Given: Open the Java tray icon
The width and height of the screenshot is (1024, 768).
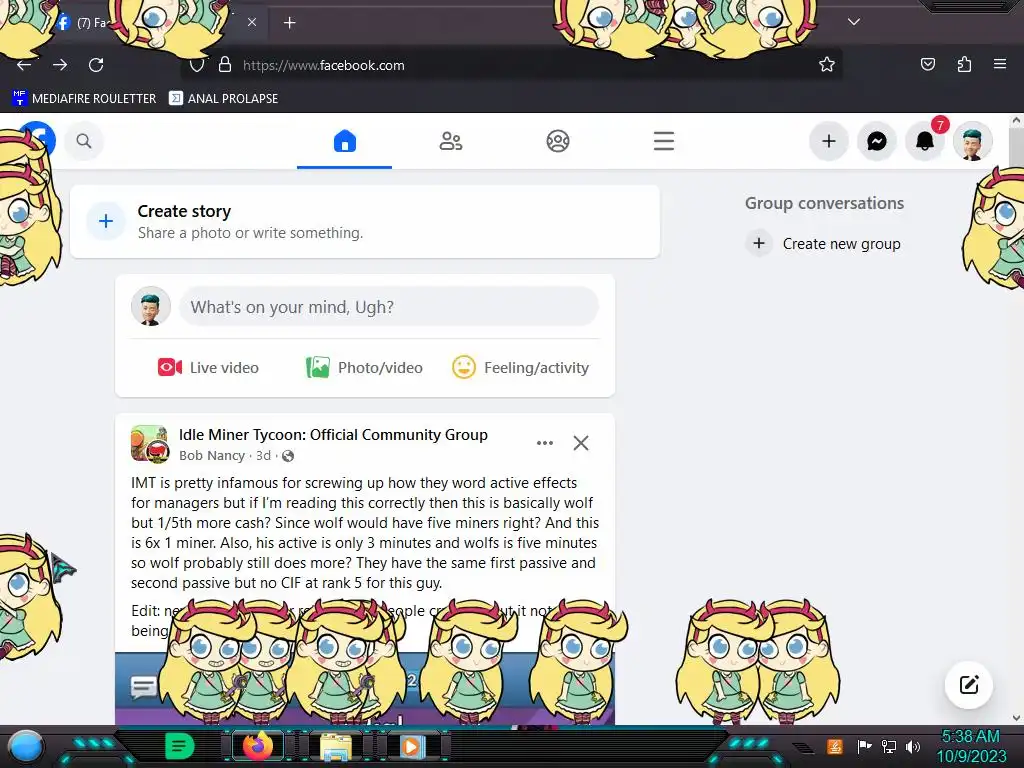Looking at the screenshot, I should 835,746.
